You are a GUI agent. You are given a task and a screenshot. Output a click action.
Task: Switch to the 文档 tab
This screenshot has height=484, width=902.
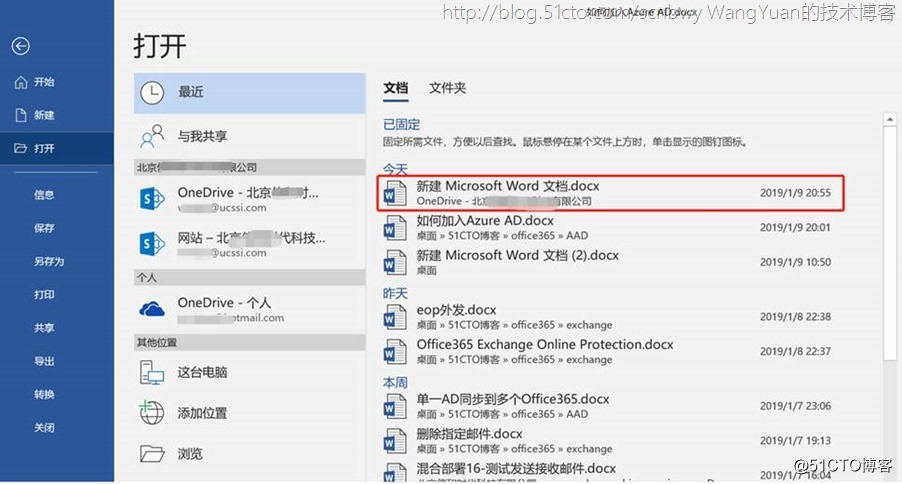[x=396, y=88]
